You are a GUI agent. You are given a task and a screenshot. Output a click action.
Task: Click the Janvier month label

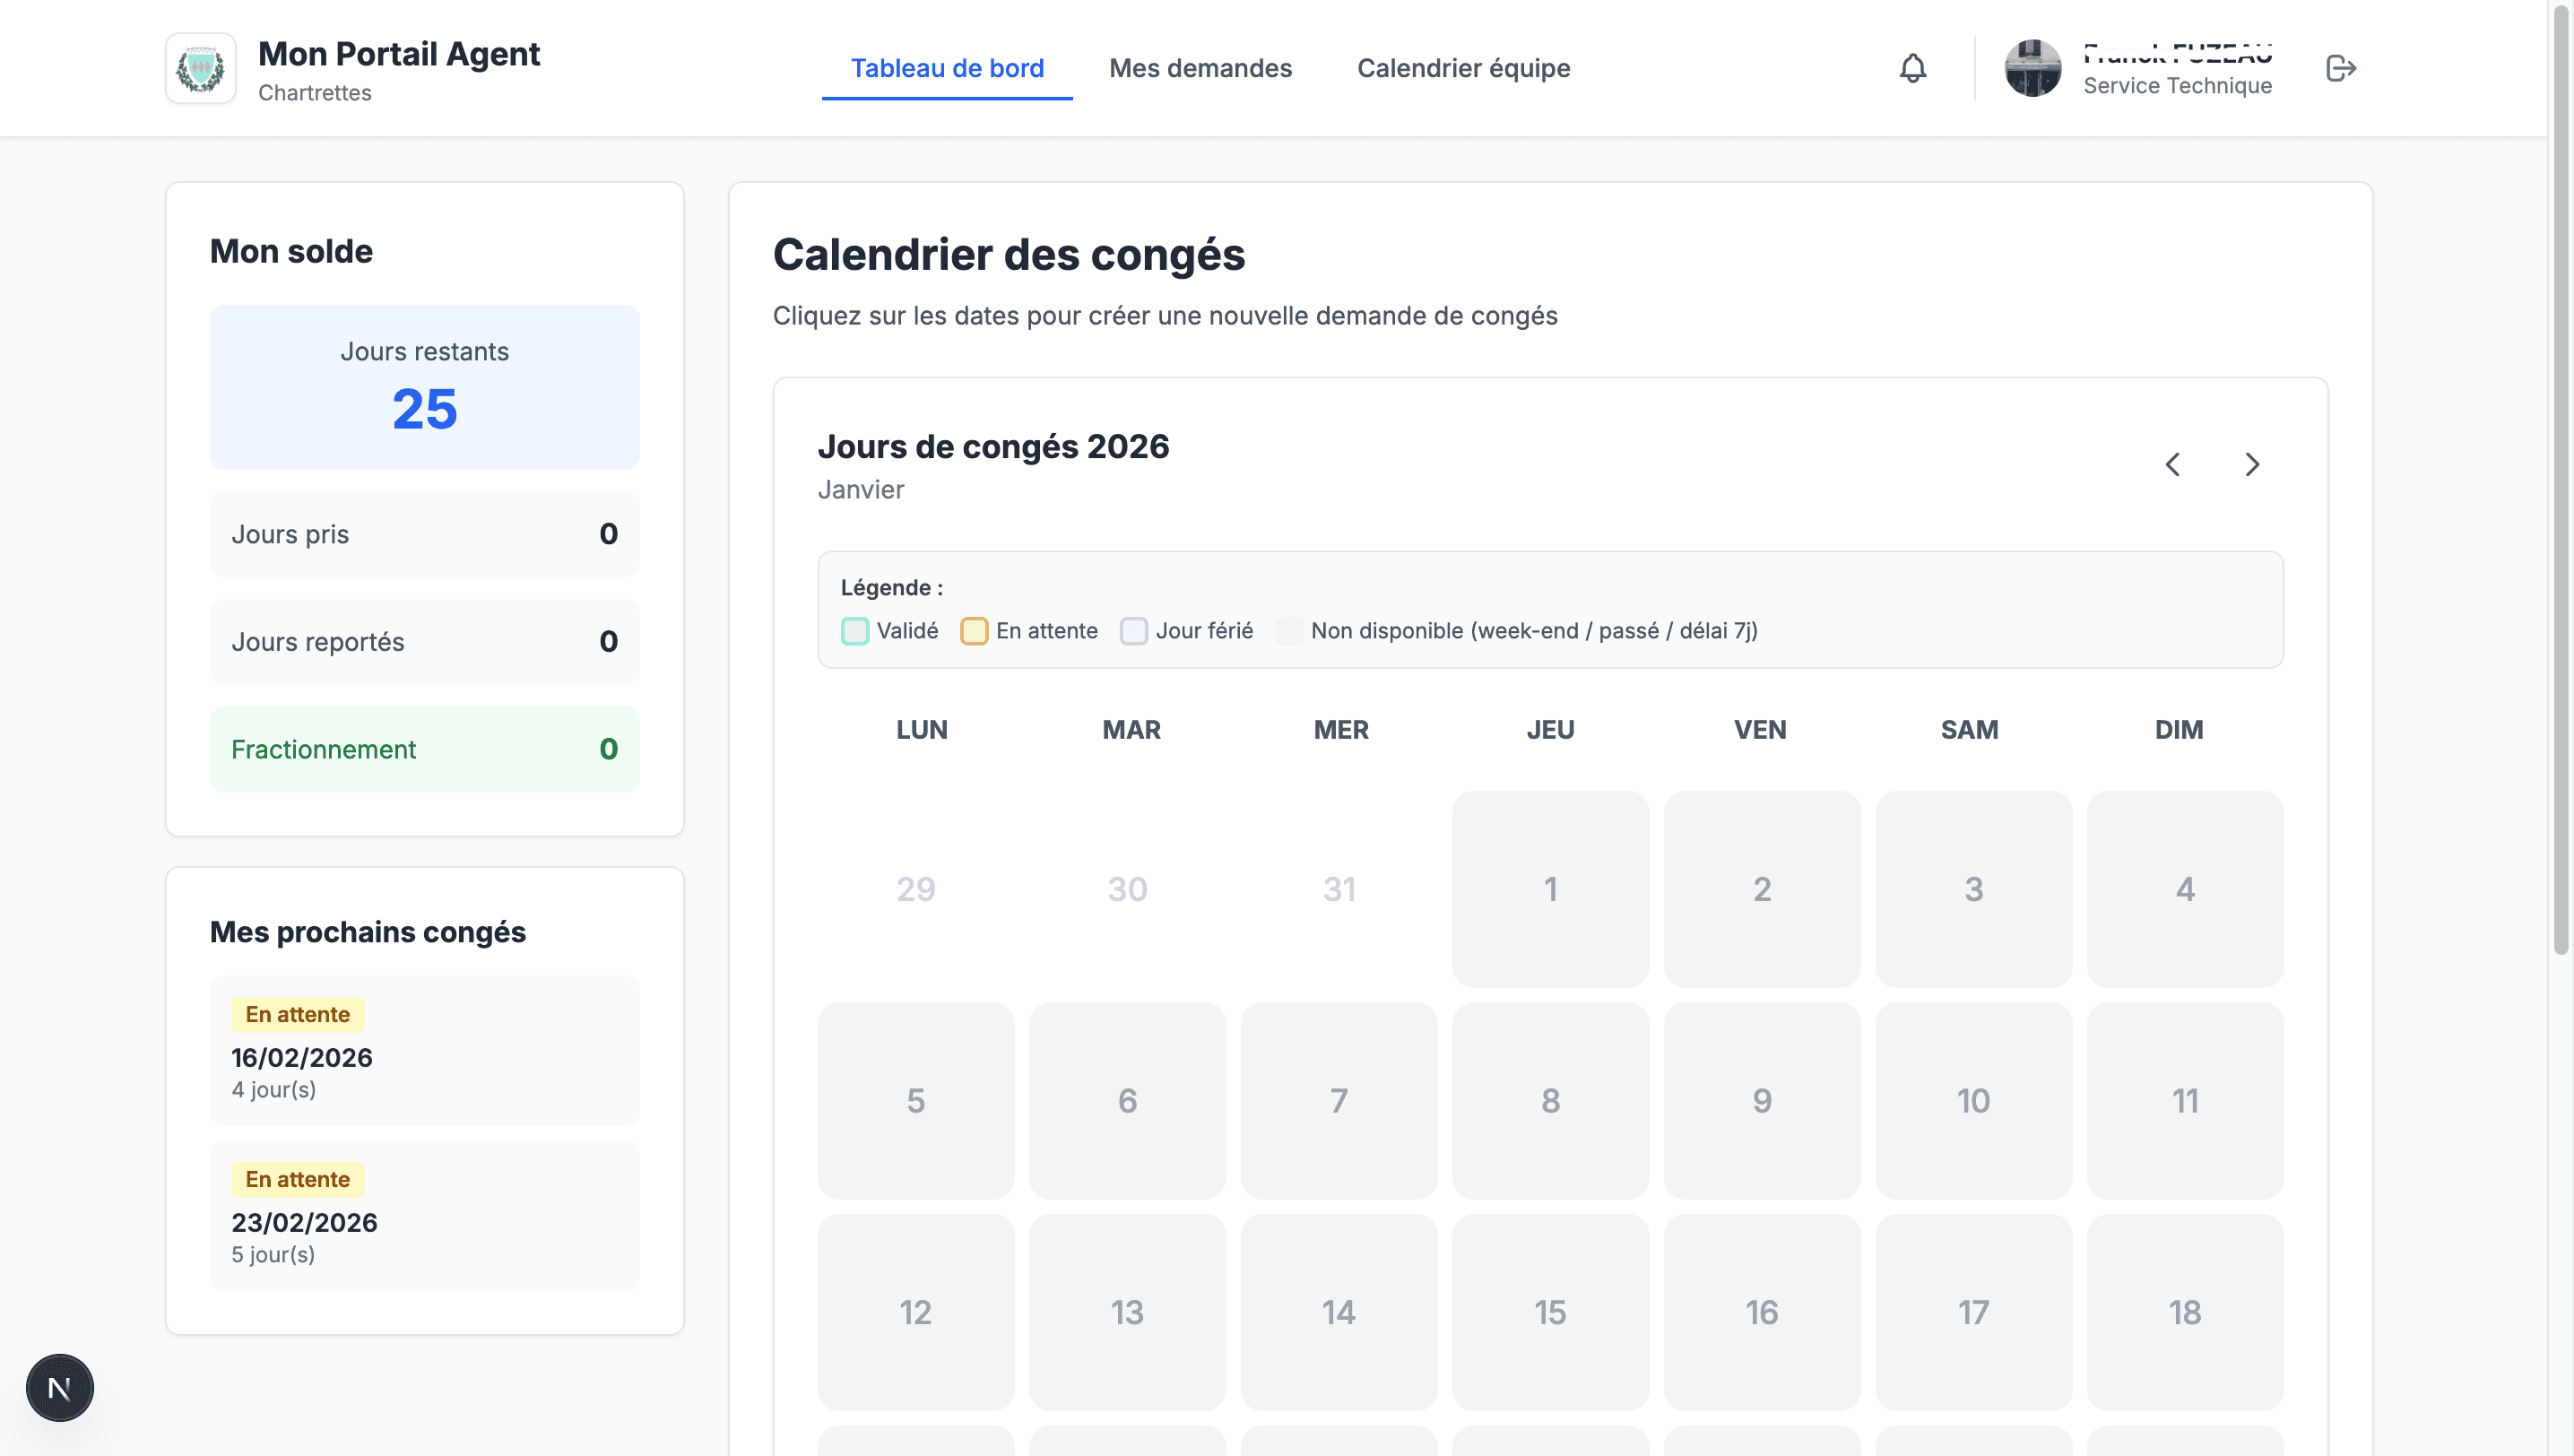point(861,490)
